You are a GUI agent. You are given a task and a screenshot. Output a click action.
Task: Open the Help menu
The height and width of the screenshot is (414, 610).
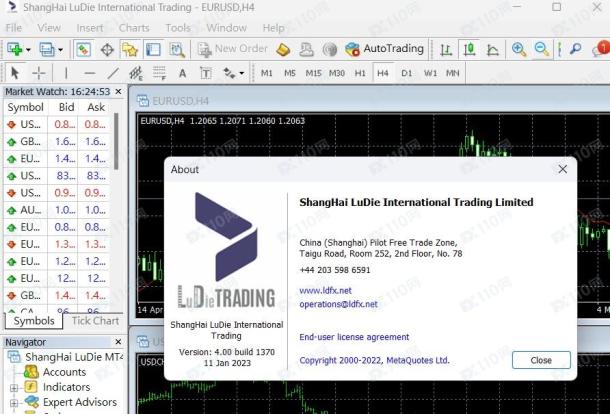pyautogui.click(x=273, y=28)
